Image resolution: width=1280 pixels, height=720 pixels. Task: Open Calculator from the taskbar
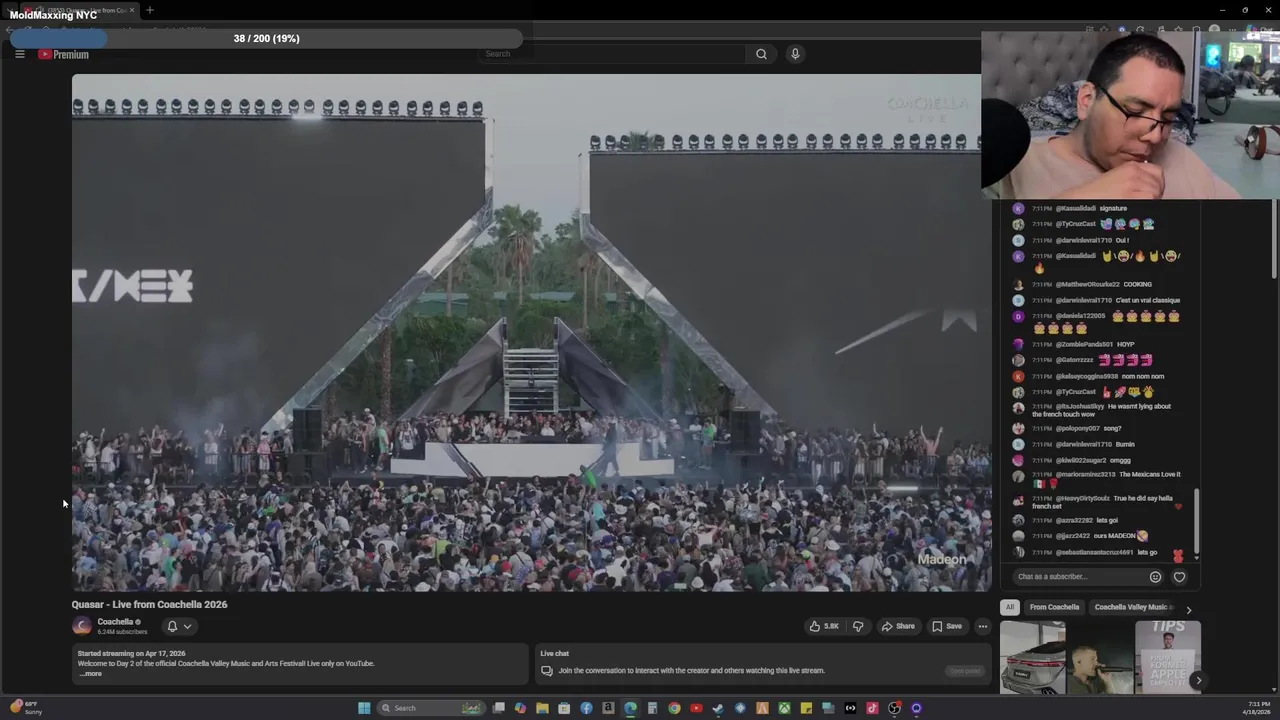pos(652,708)
